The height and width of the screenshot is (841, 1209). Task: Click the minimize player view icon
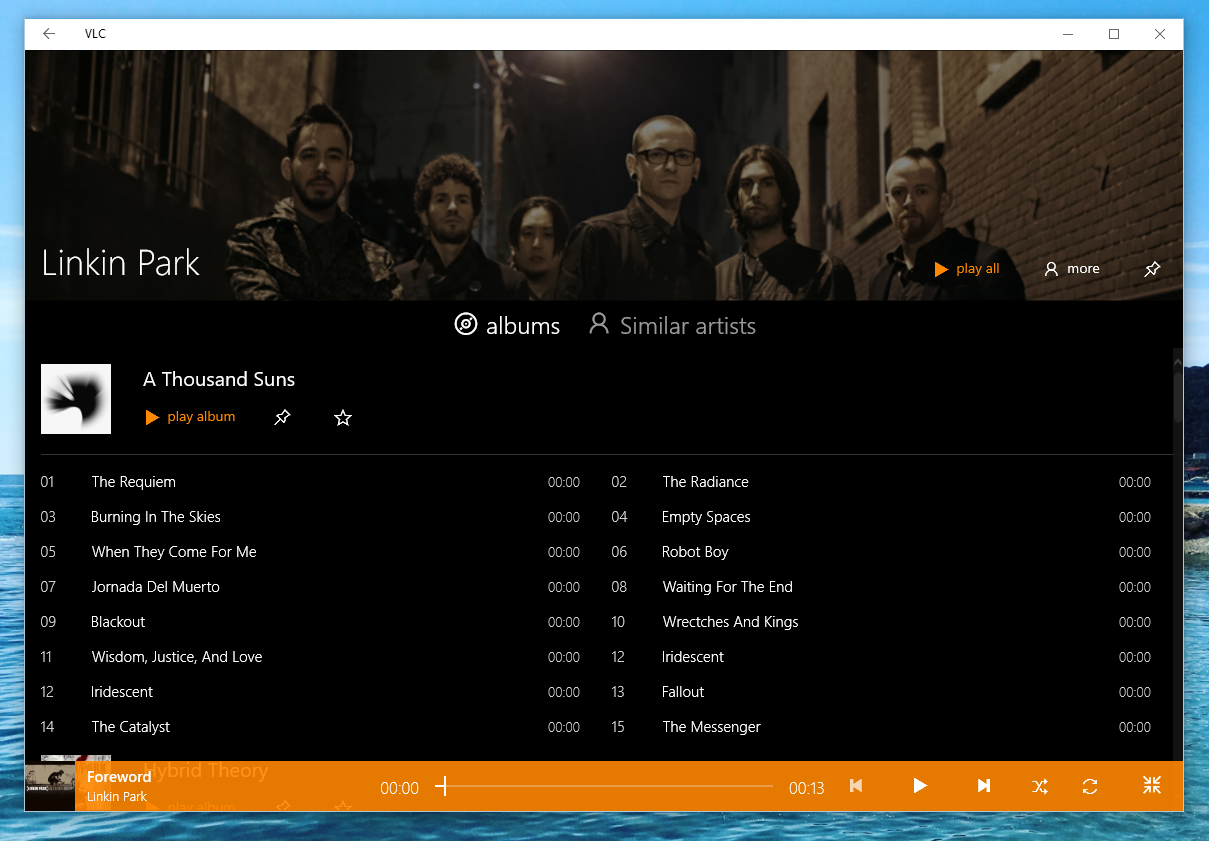[1152, 786]
